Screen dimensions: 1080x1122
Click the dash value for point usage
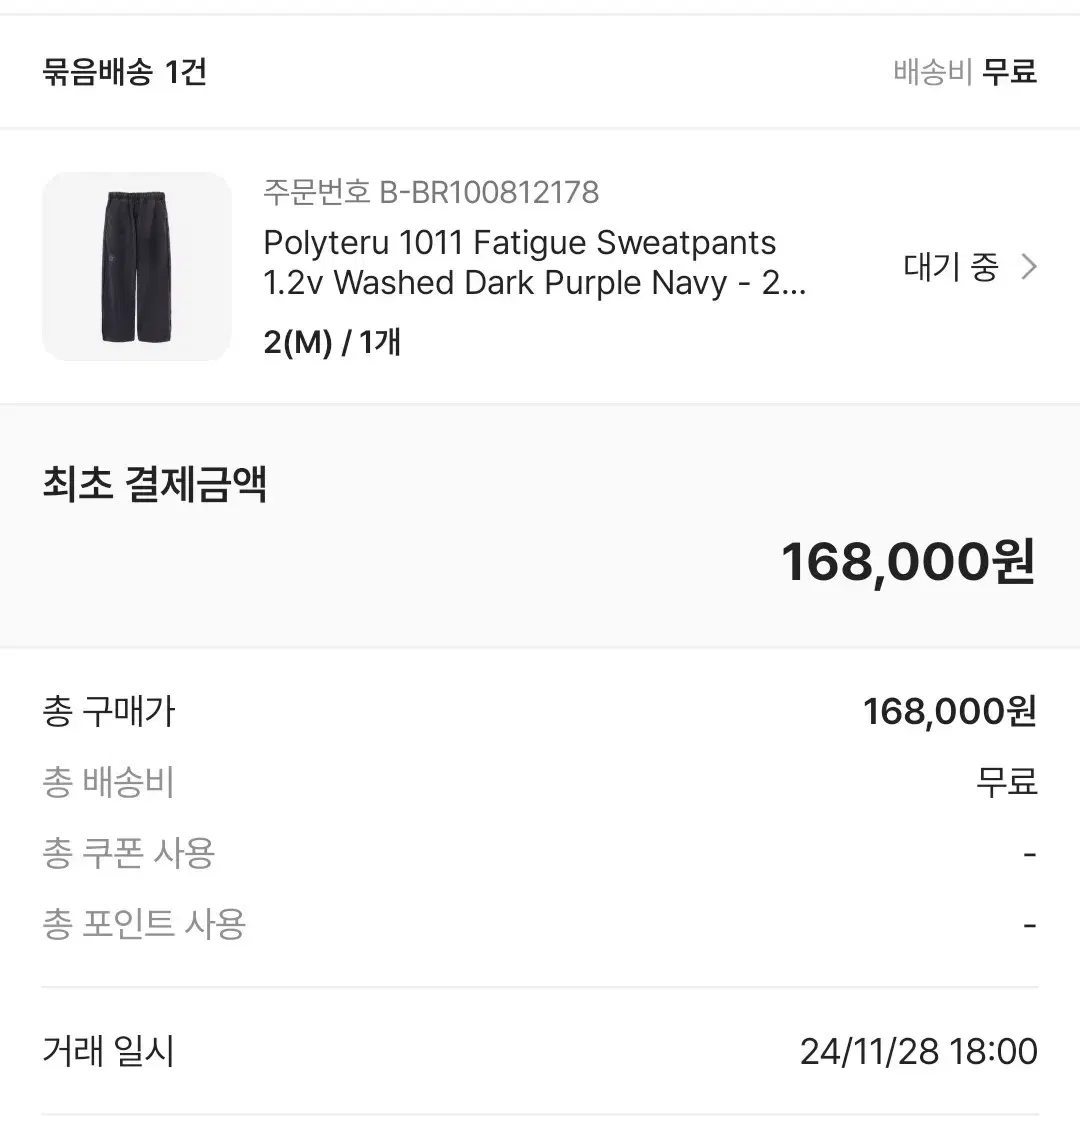1030,925
